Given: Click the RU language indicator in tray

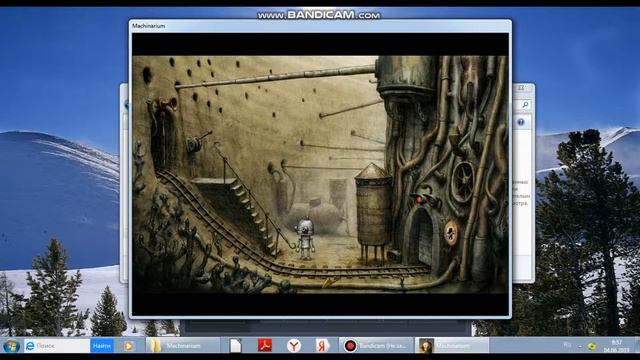Looking at the screenshot, I should pyautogui.click(x=567, y=345).
